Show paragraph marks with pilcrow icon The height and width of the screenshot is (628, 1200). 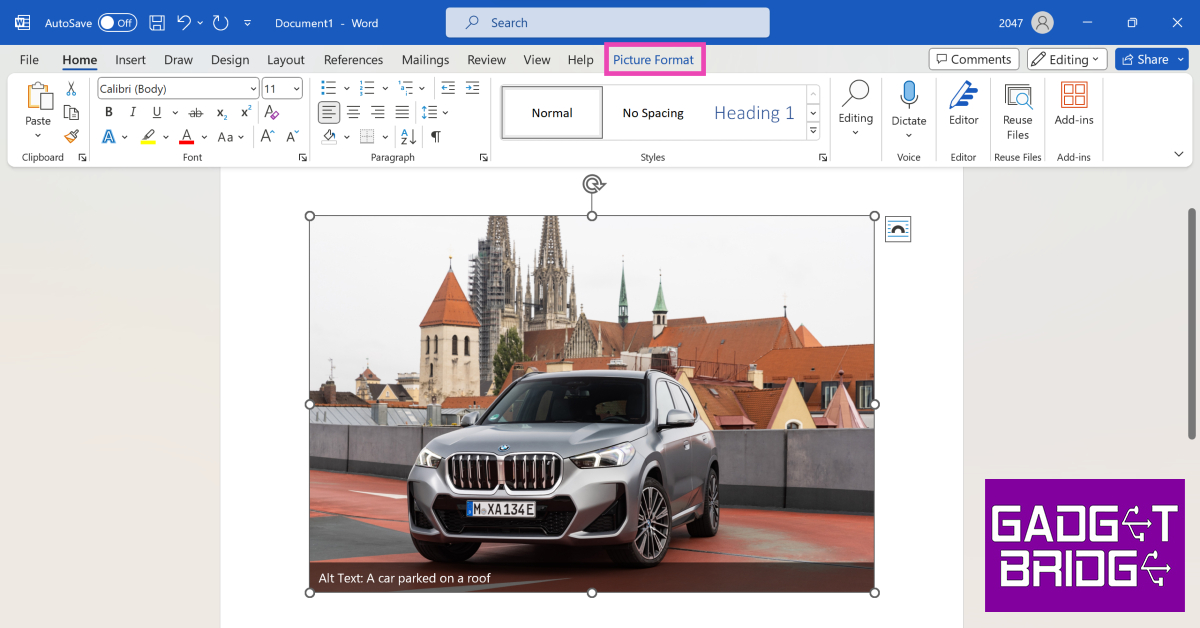pos(435,137)
